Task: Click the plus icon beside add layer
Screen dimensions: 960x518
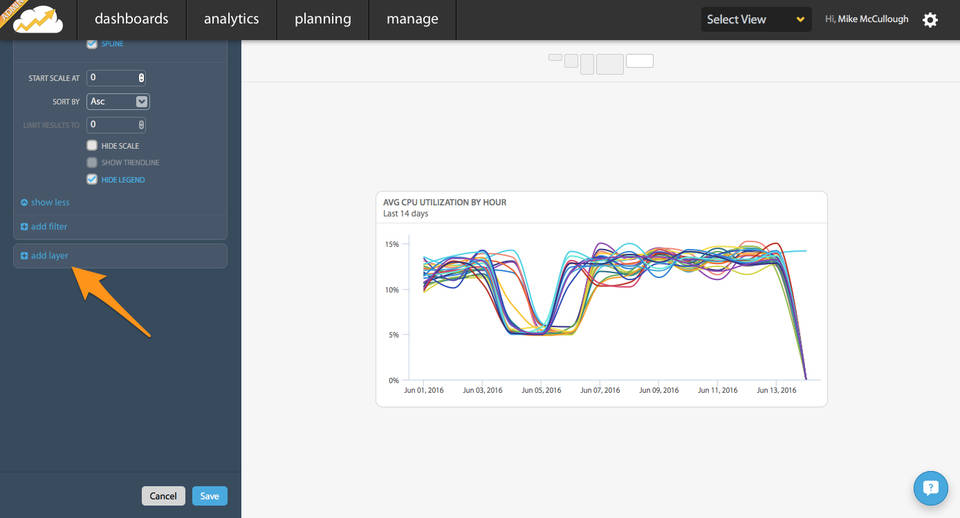Action: [24, 256]
